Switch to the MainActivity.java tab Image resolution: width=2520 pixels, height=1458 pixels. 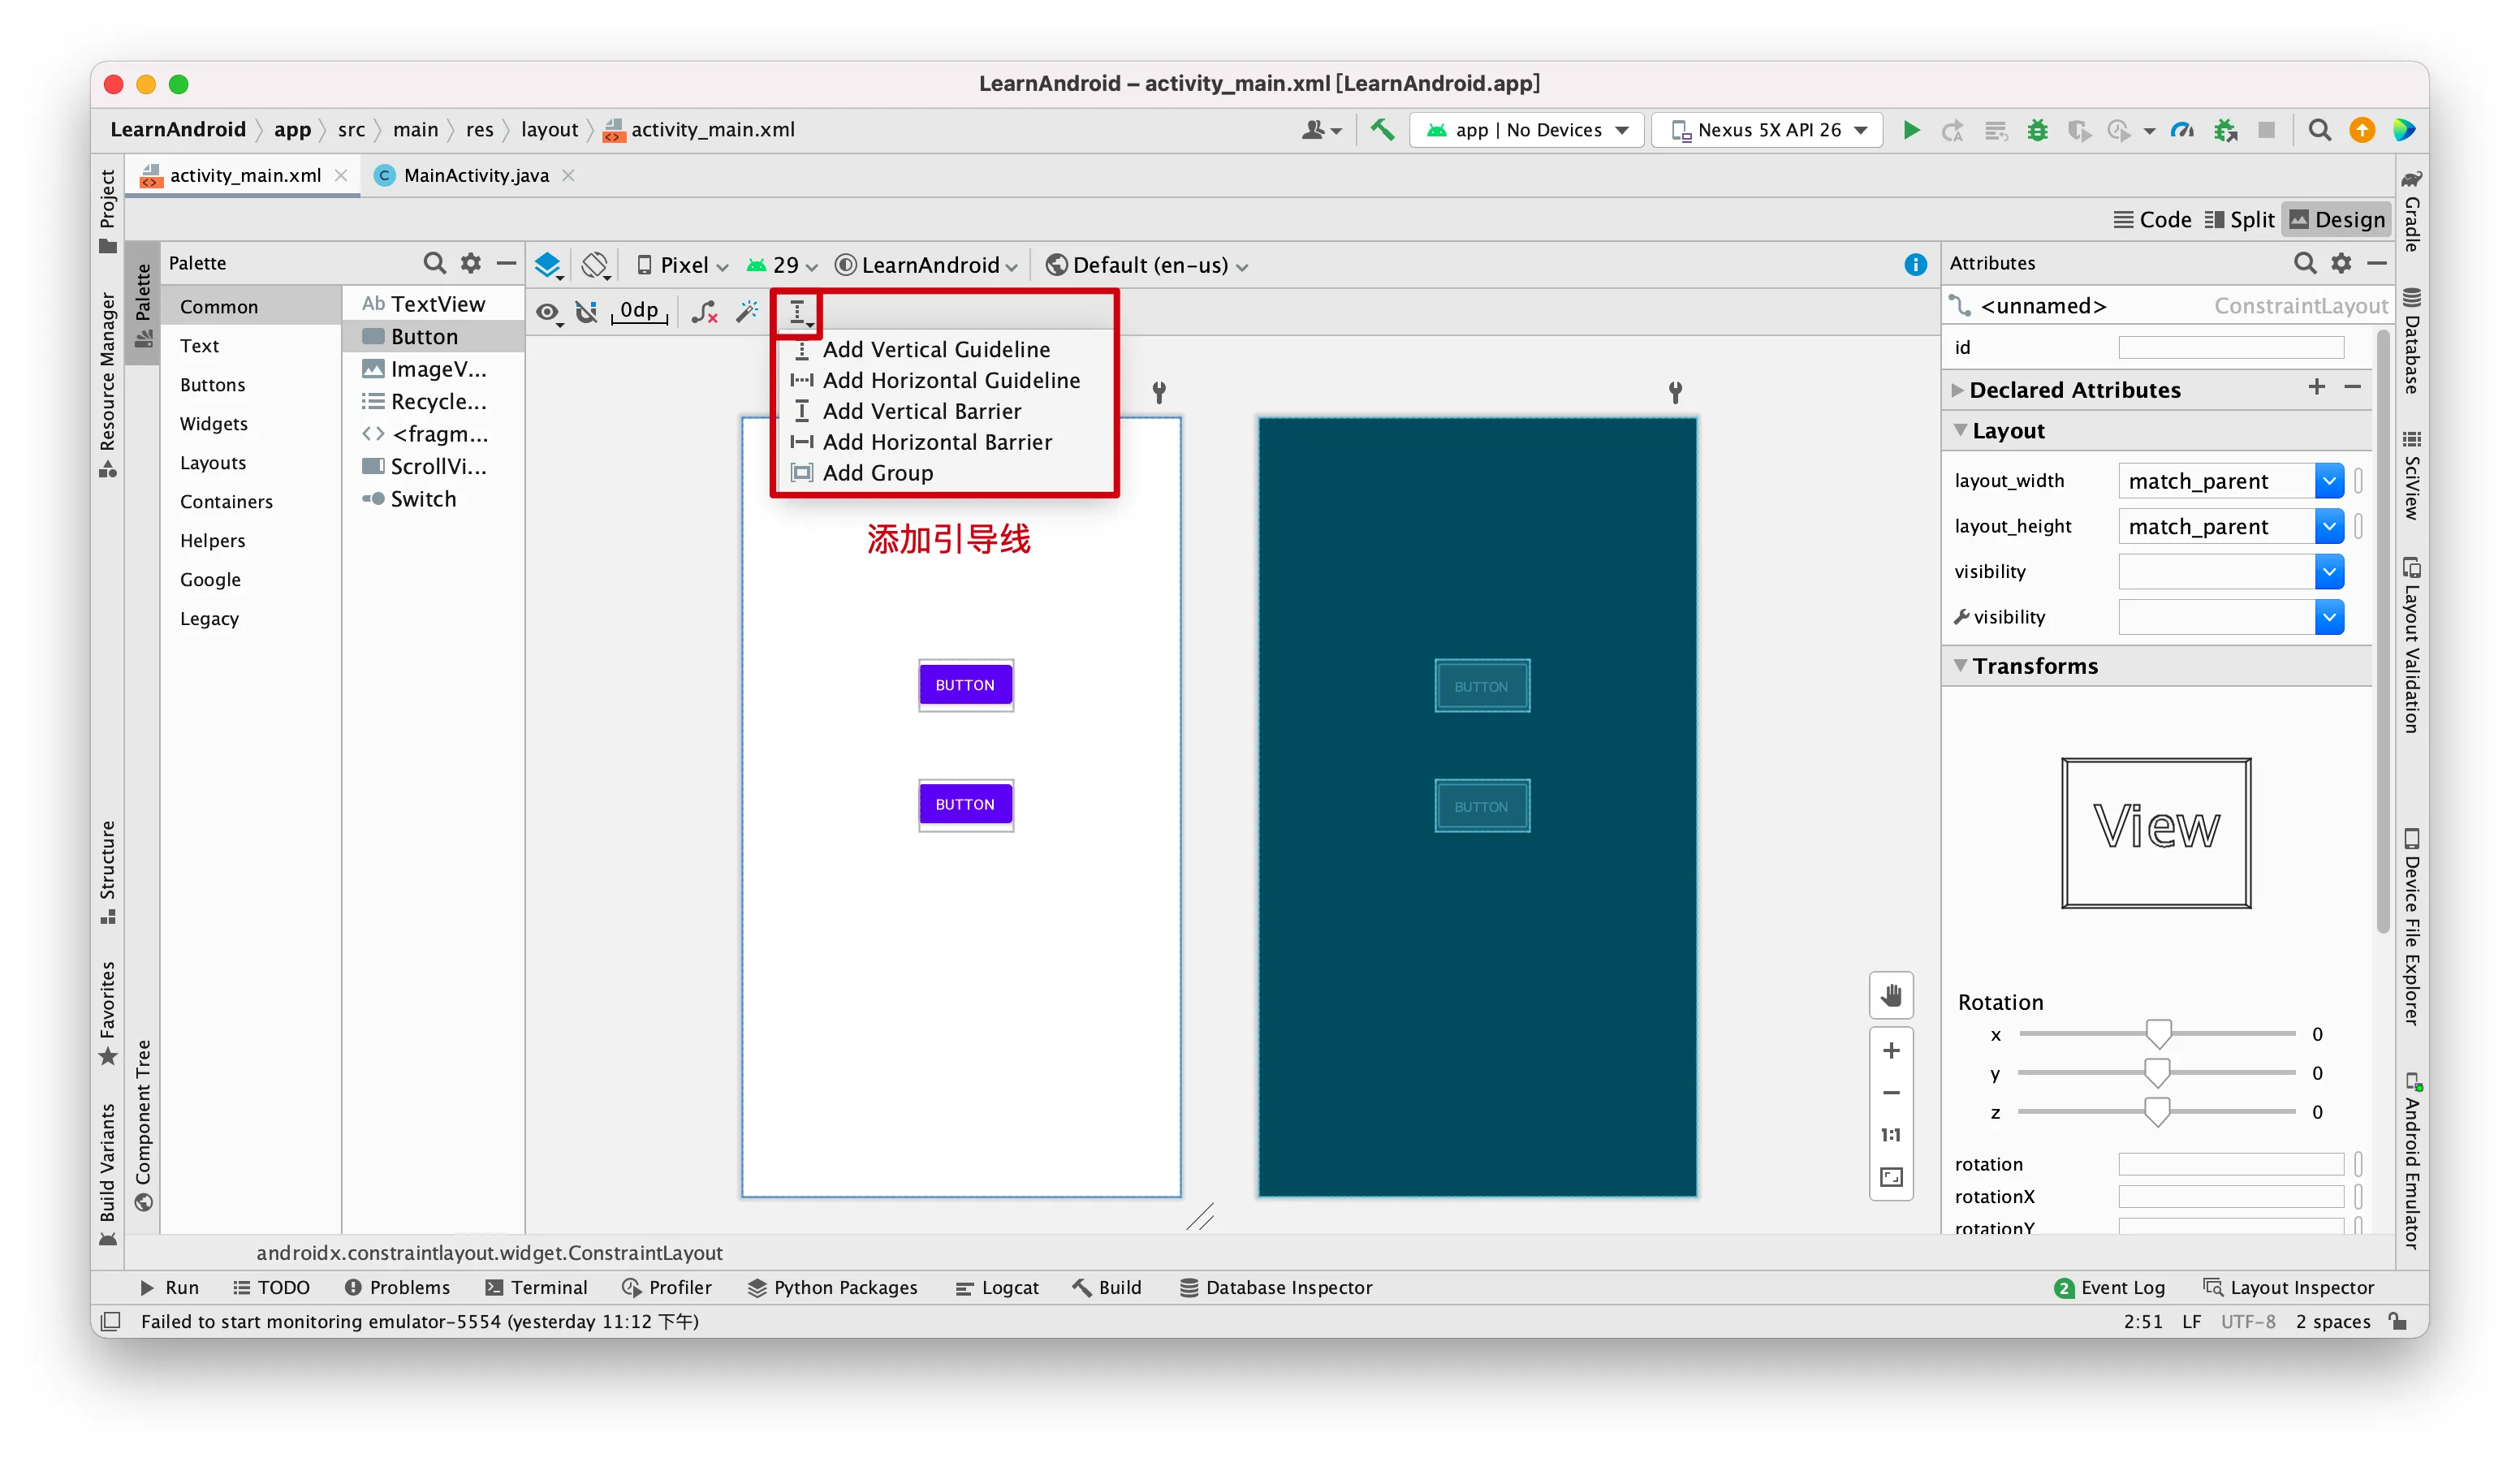tap(475, 175)
